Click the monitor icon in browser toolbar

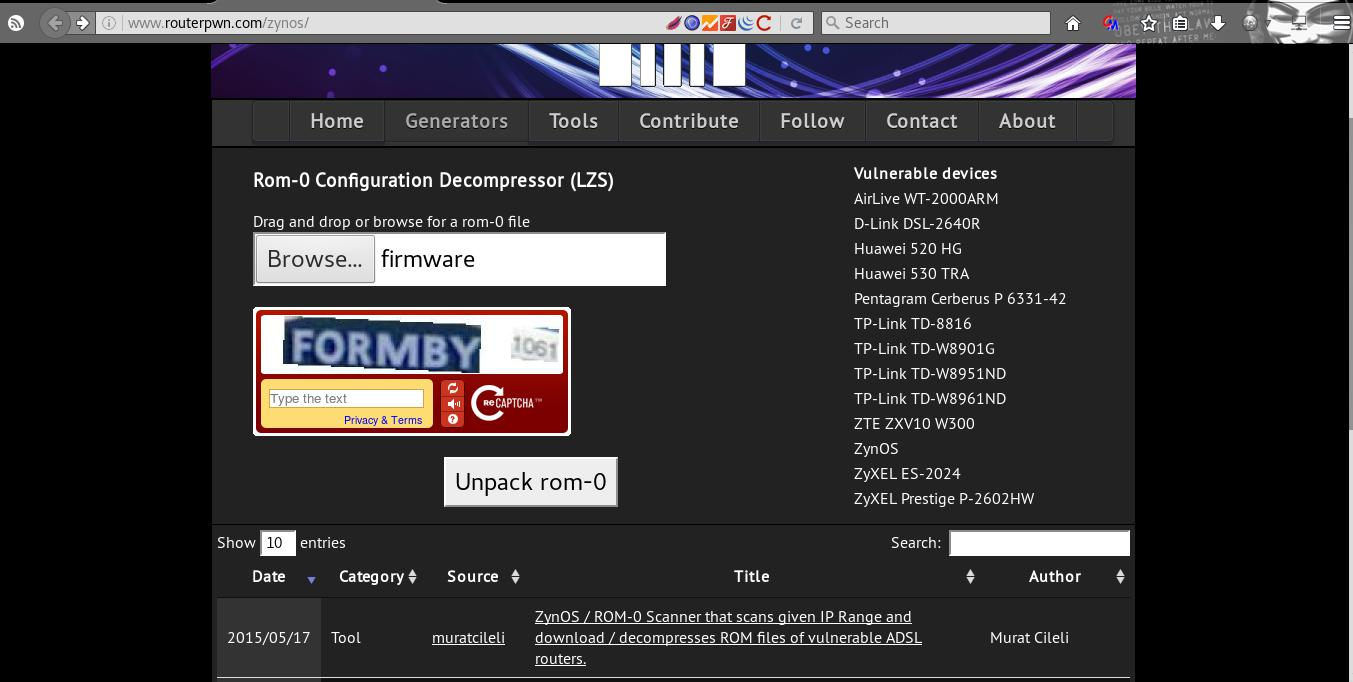pos(1299,23)
